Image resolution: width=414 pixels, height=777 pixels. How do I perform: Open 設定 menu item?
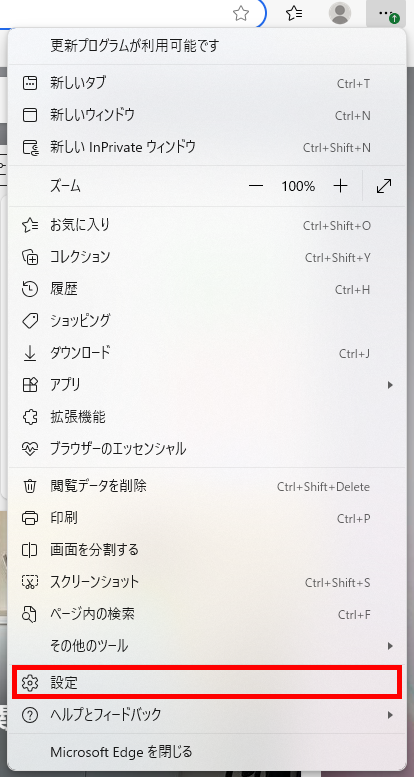tap(207, 683)
